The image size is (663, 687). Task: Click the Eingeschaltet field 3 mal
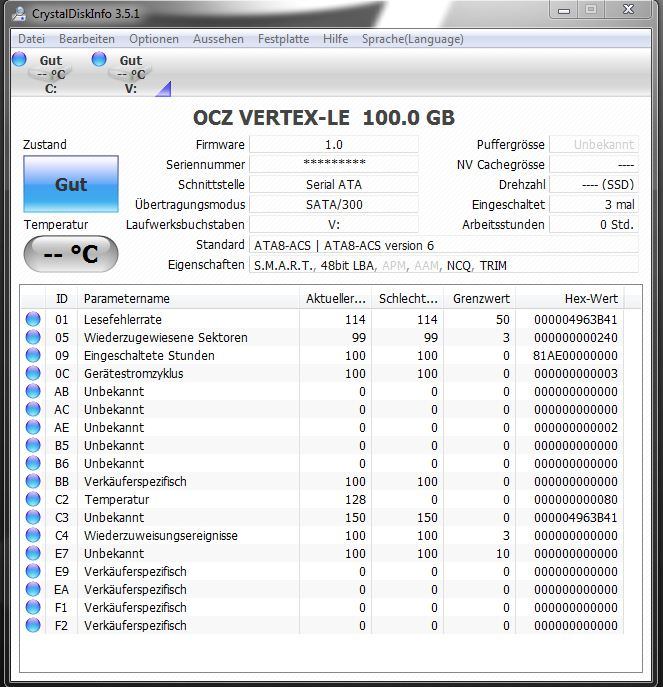tap(594, 205)
